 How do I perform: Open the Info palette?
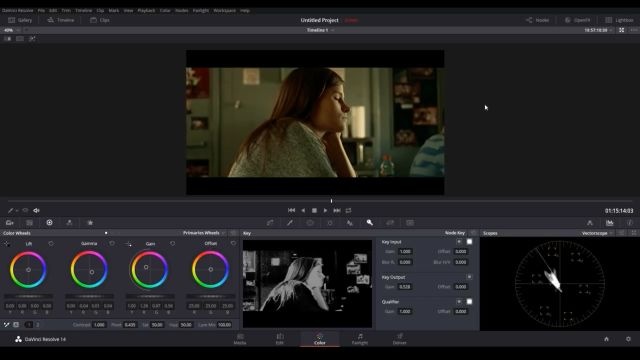click(630, 222)
